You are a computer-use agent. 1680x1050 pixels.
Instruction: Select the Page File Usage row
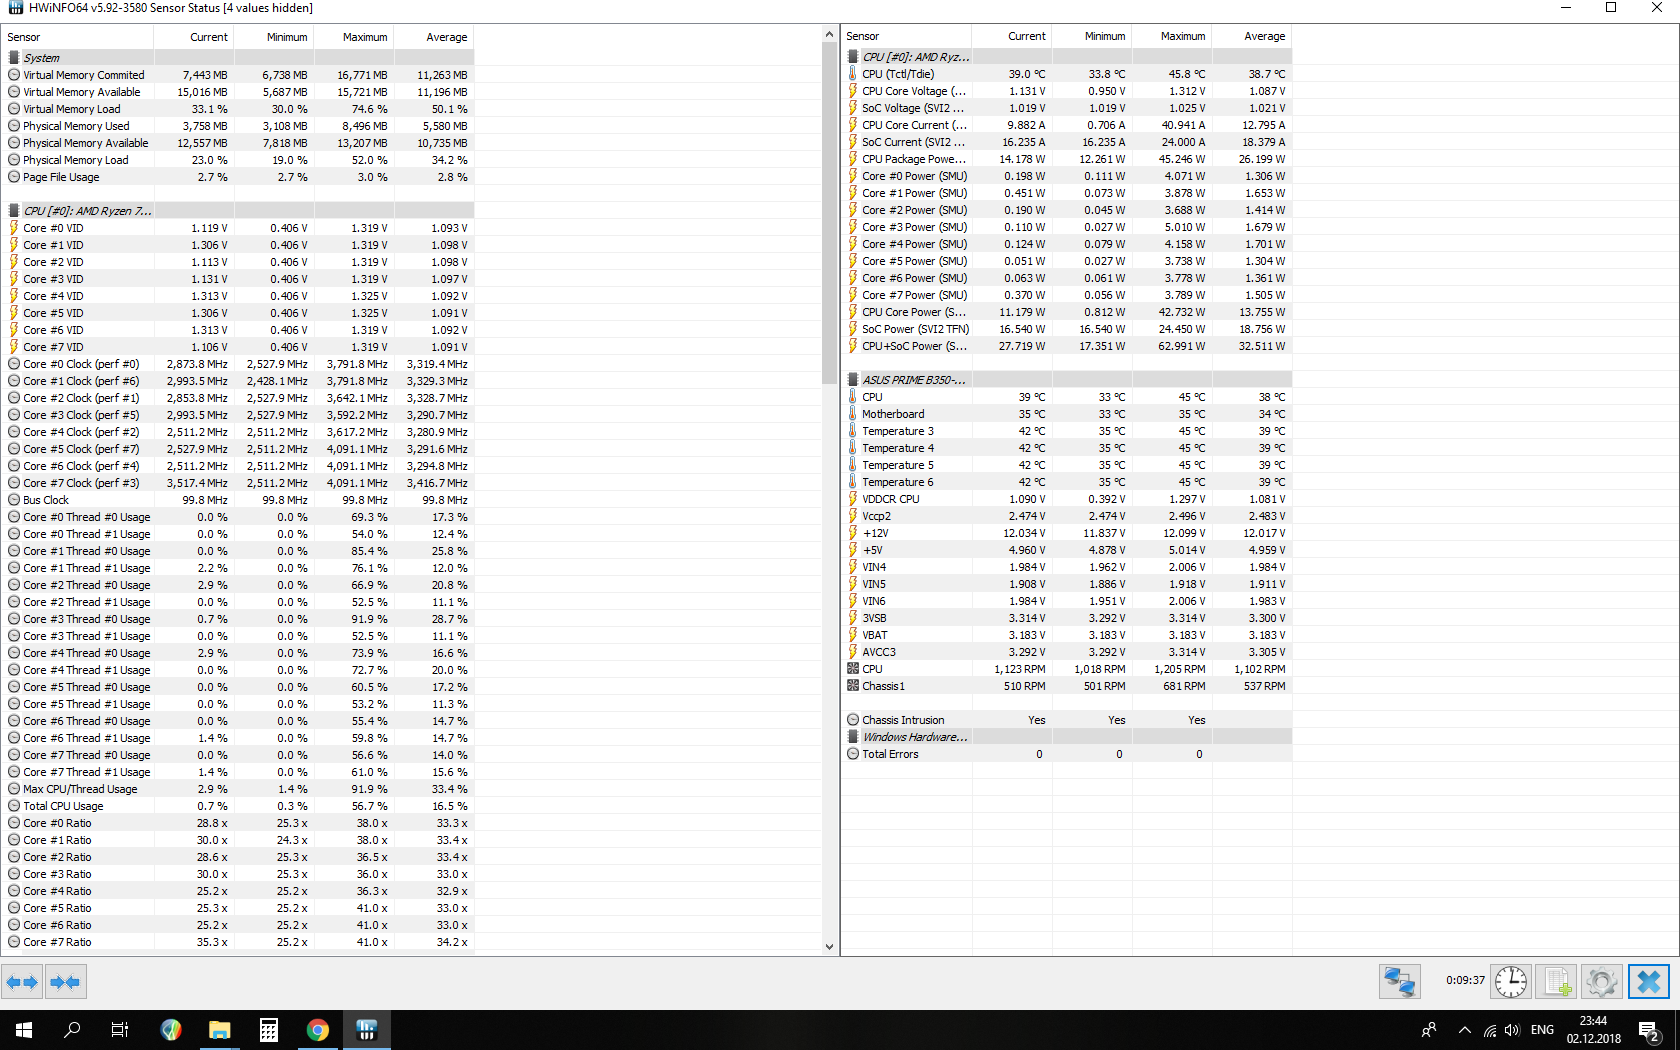(238, 177)
